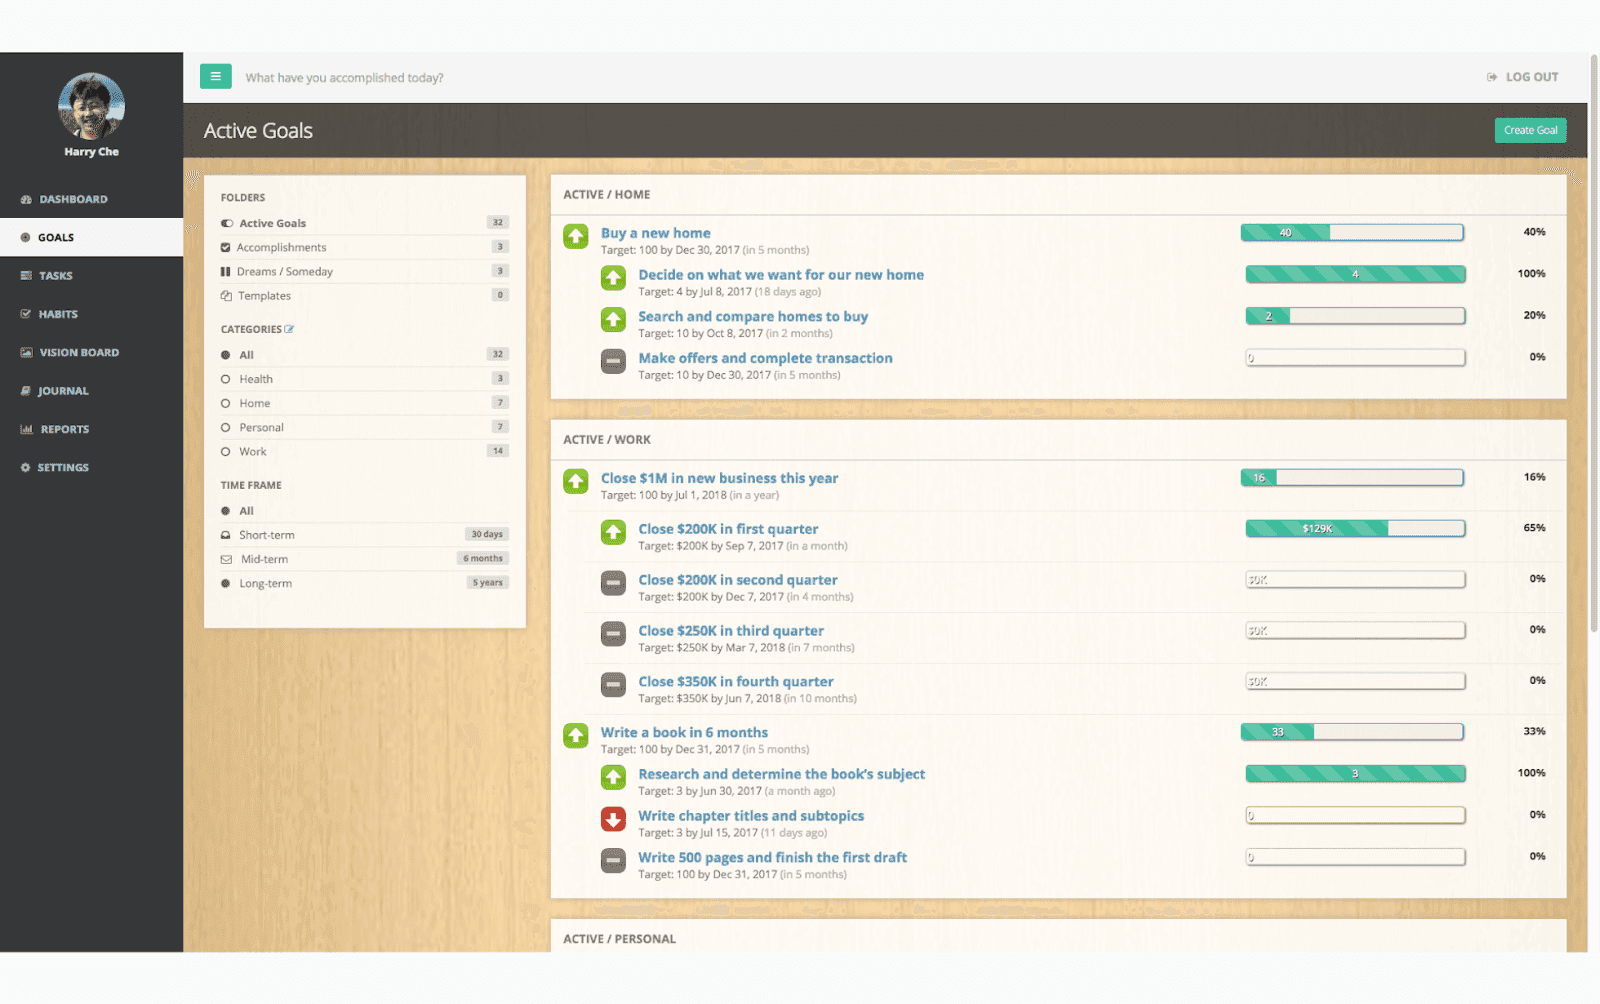Switch to the Habits section

pos(56,313)
